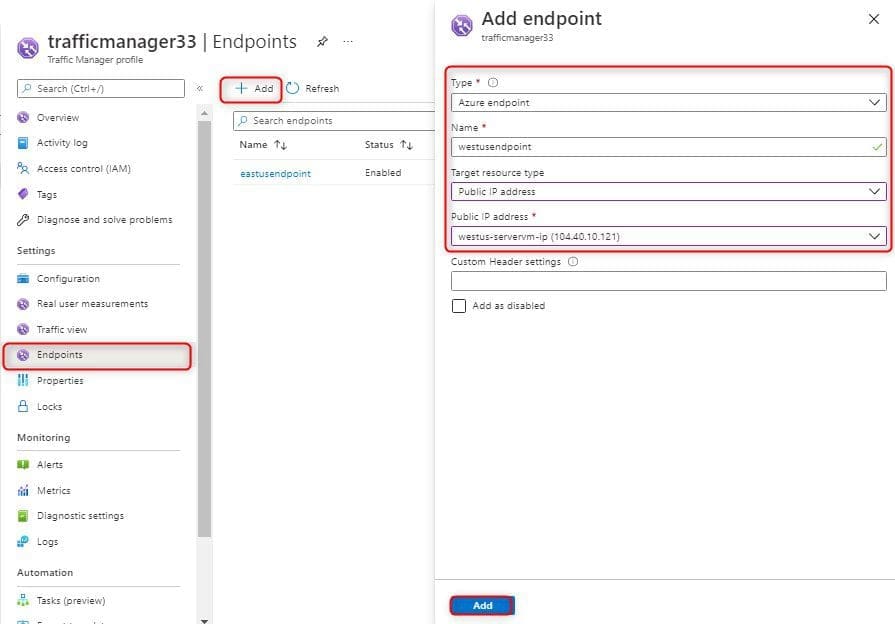Click the Tags icon in the sidebar
895x624 pixels.
[23, 194]
